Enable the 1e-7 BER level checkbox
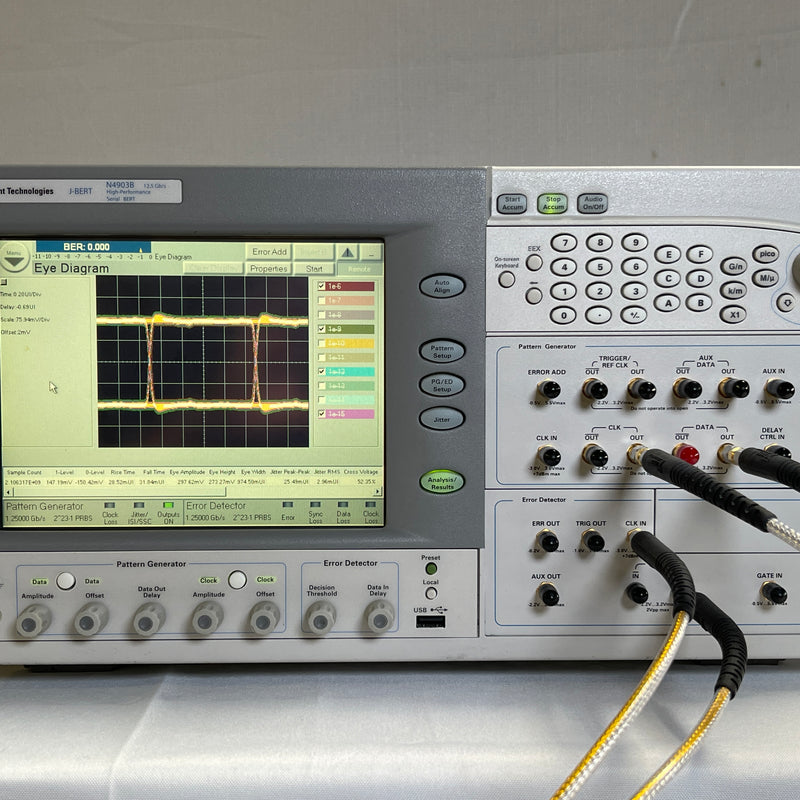Screen dimensions: 800x800 click(321, 300)
